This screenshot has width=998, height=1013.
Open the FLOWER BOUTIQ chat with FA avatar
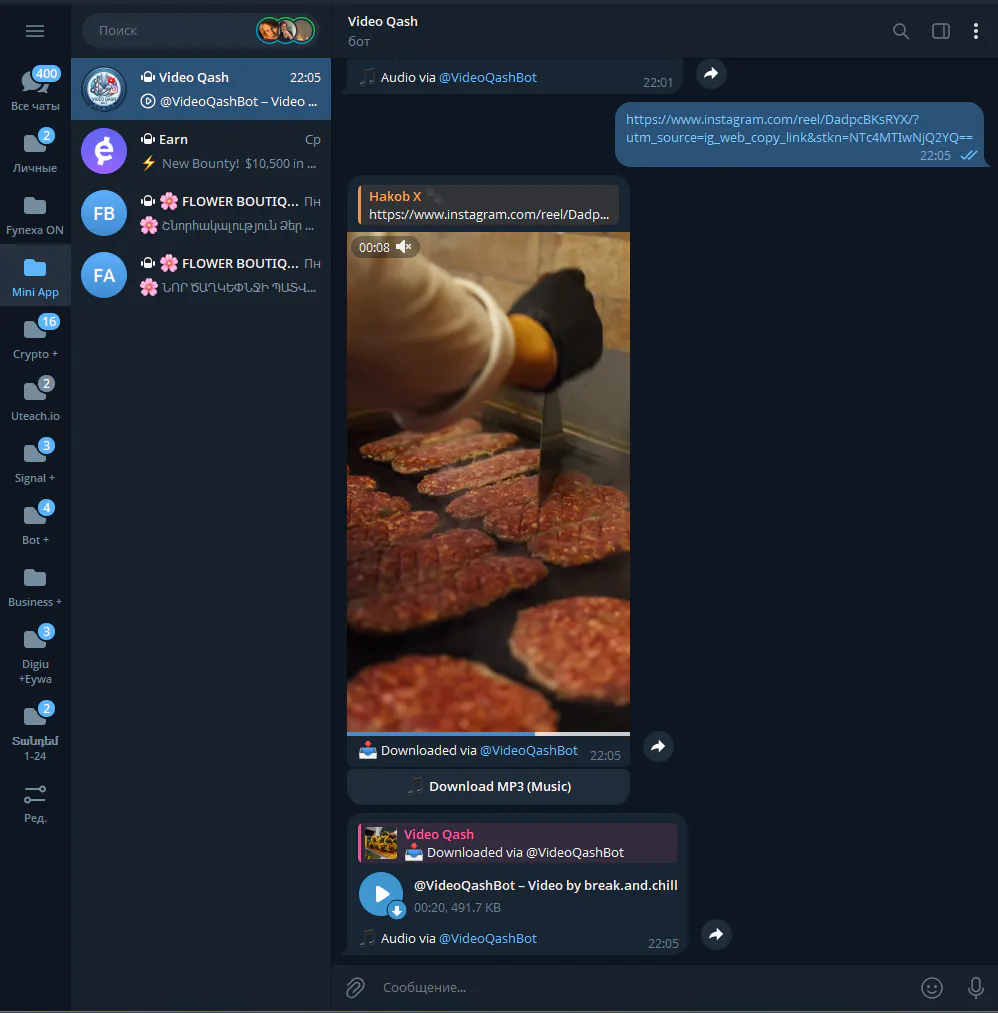tap(201, 275)
